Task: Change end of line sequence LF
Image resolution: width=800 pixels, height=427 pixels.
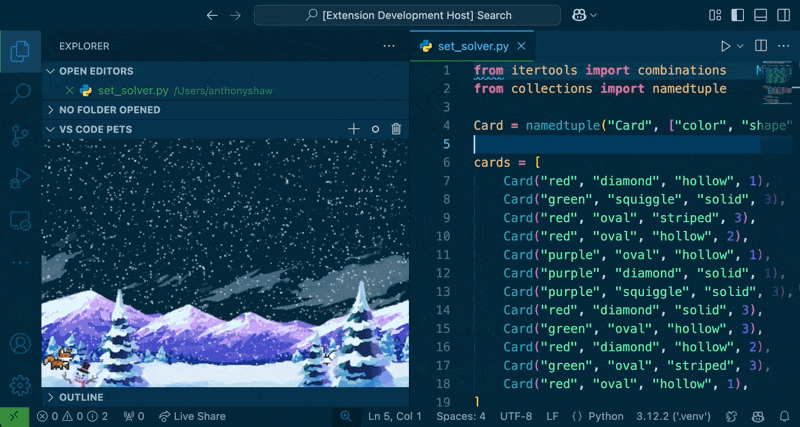Action: 553,416
